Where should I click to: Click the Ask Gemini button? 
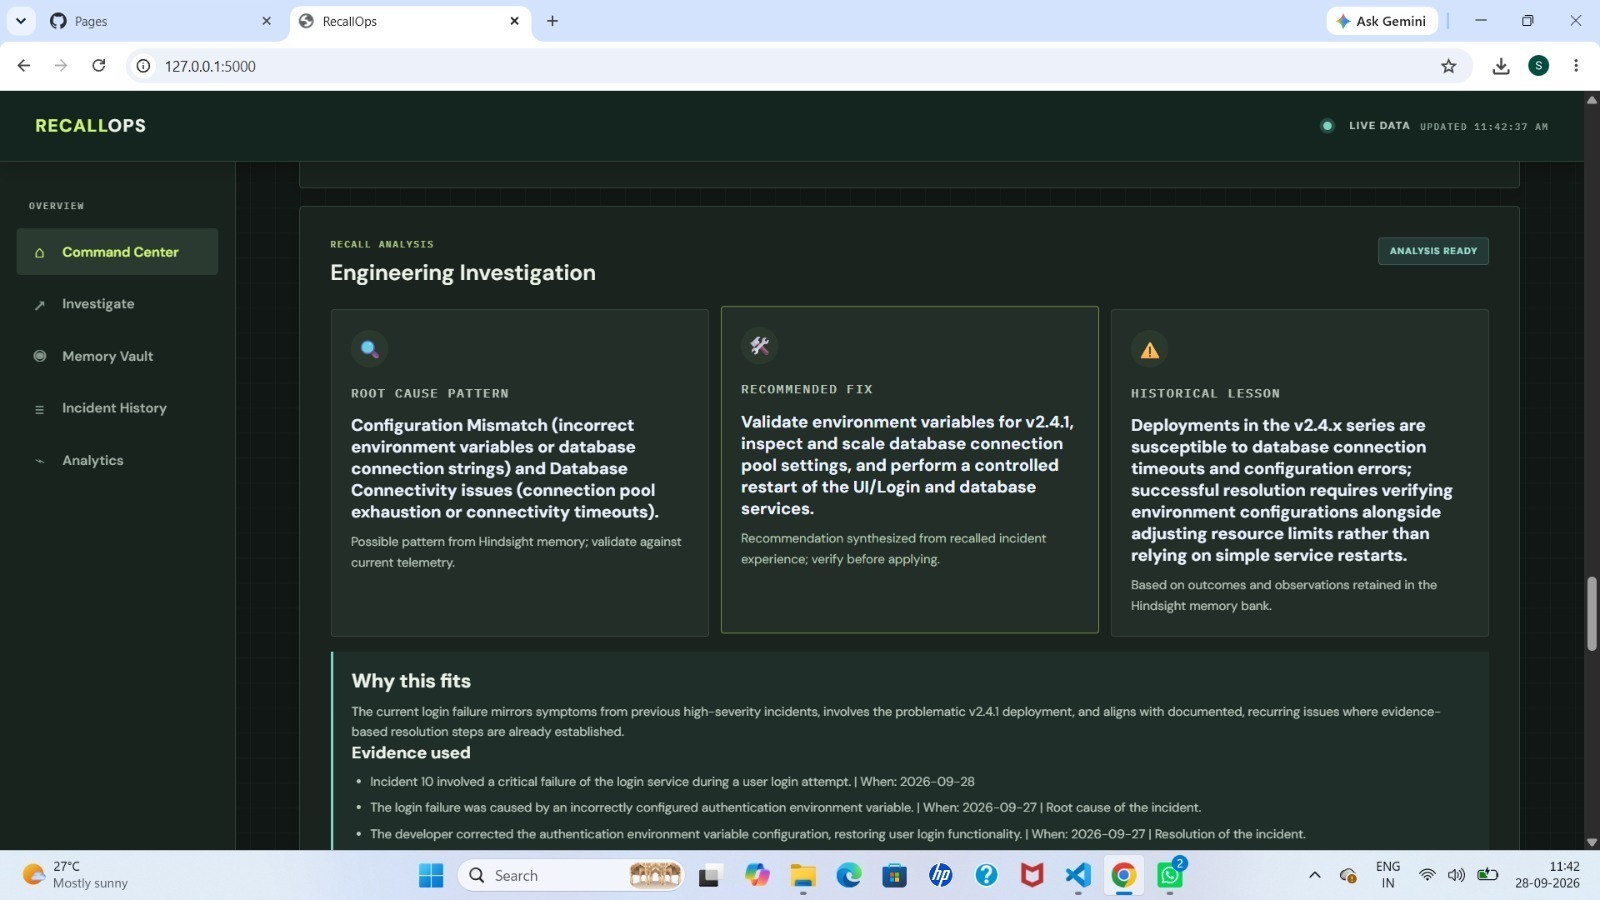coord(1382,21)
